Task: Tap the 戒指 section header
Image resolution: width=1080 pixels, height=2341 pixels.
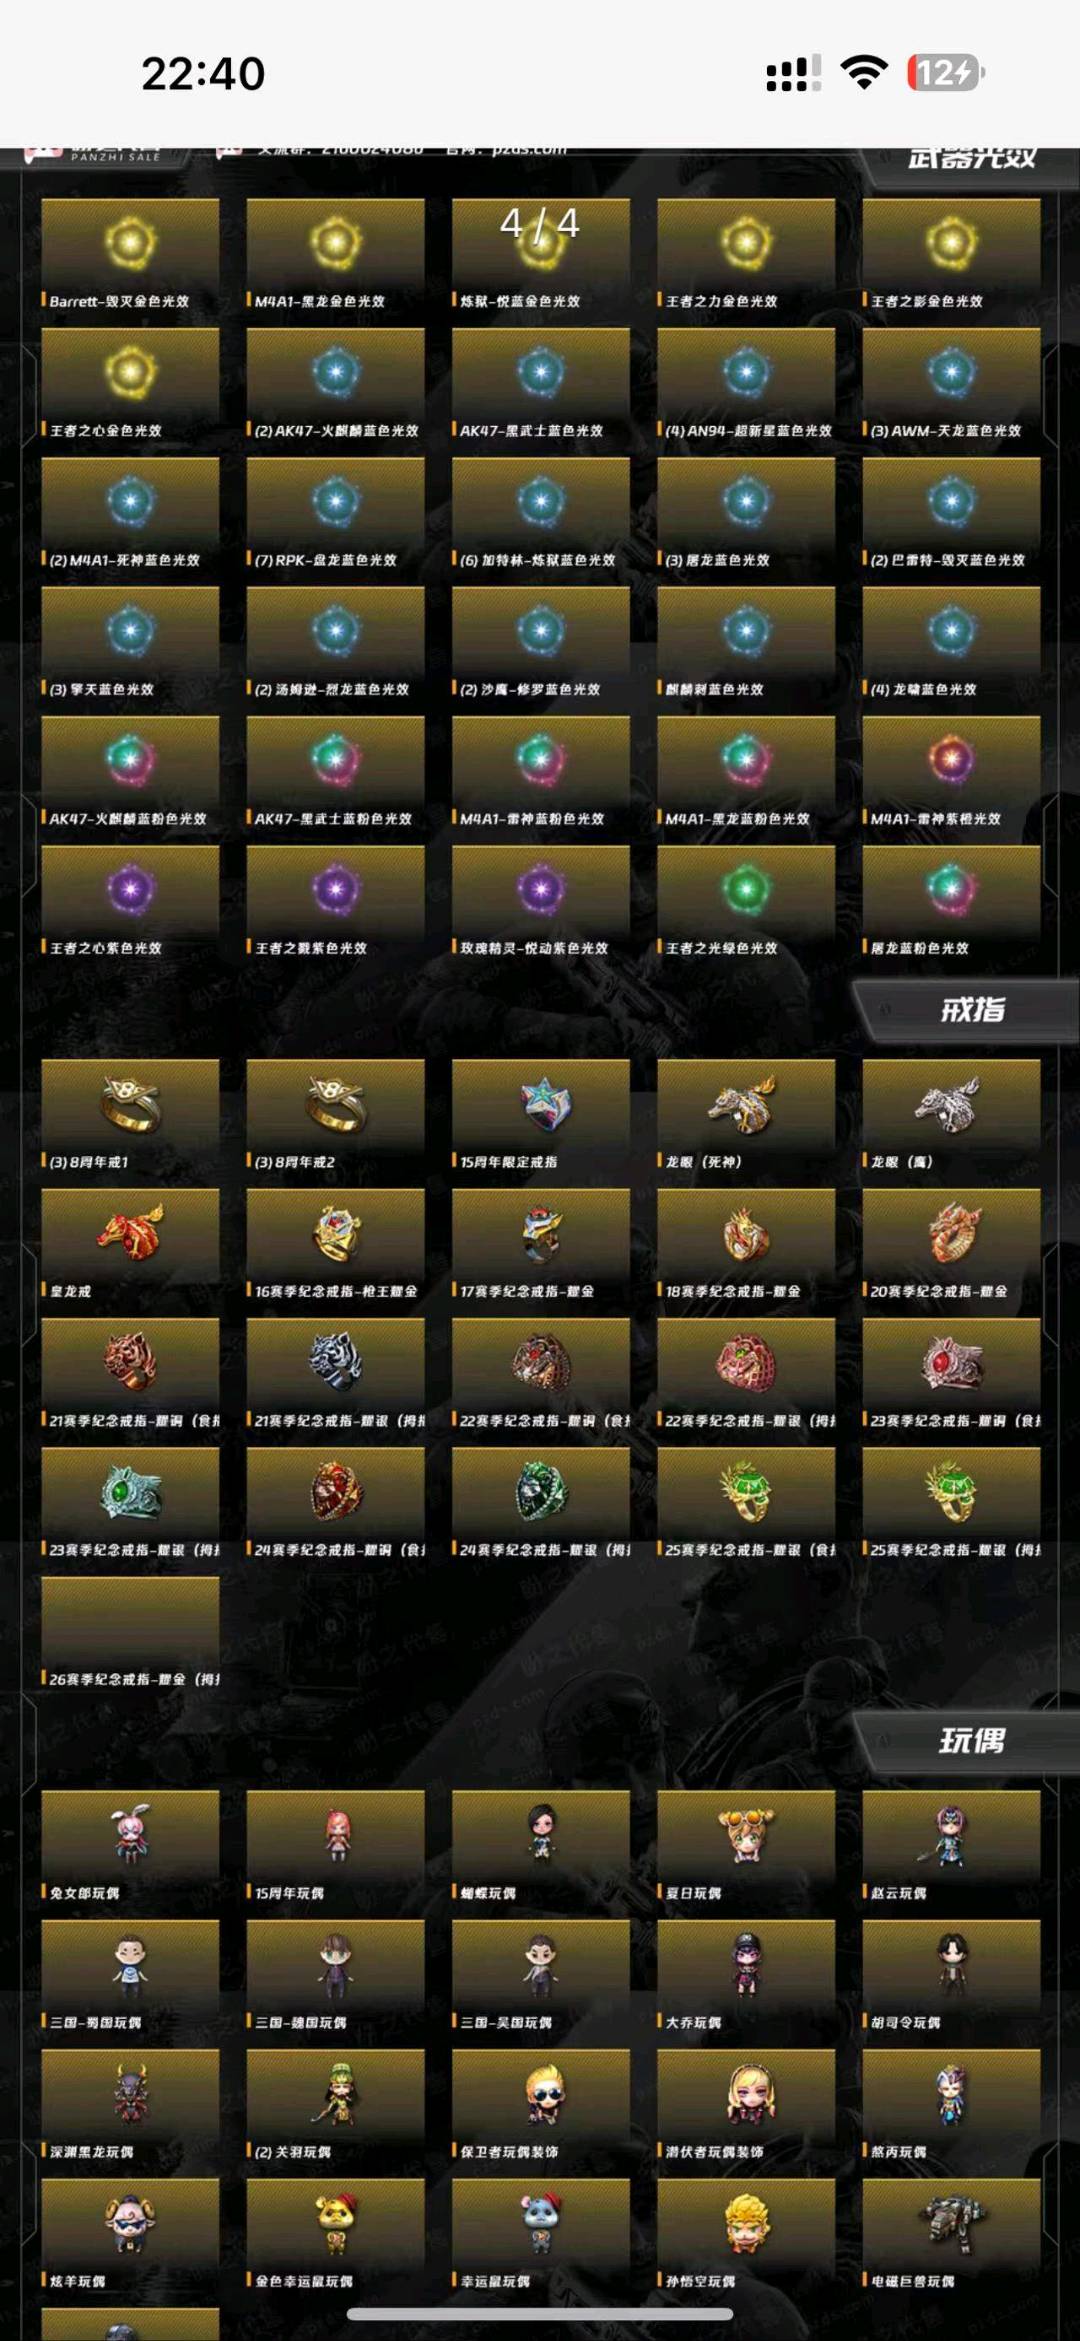Action: pos(971,1010)
